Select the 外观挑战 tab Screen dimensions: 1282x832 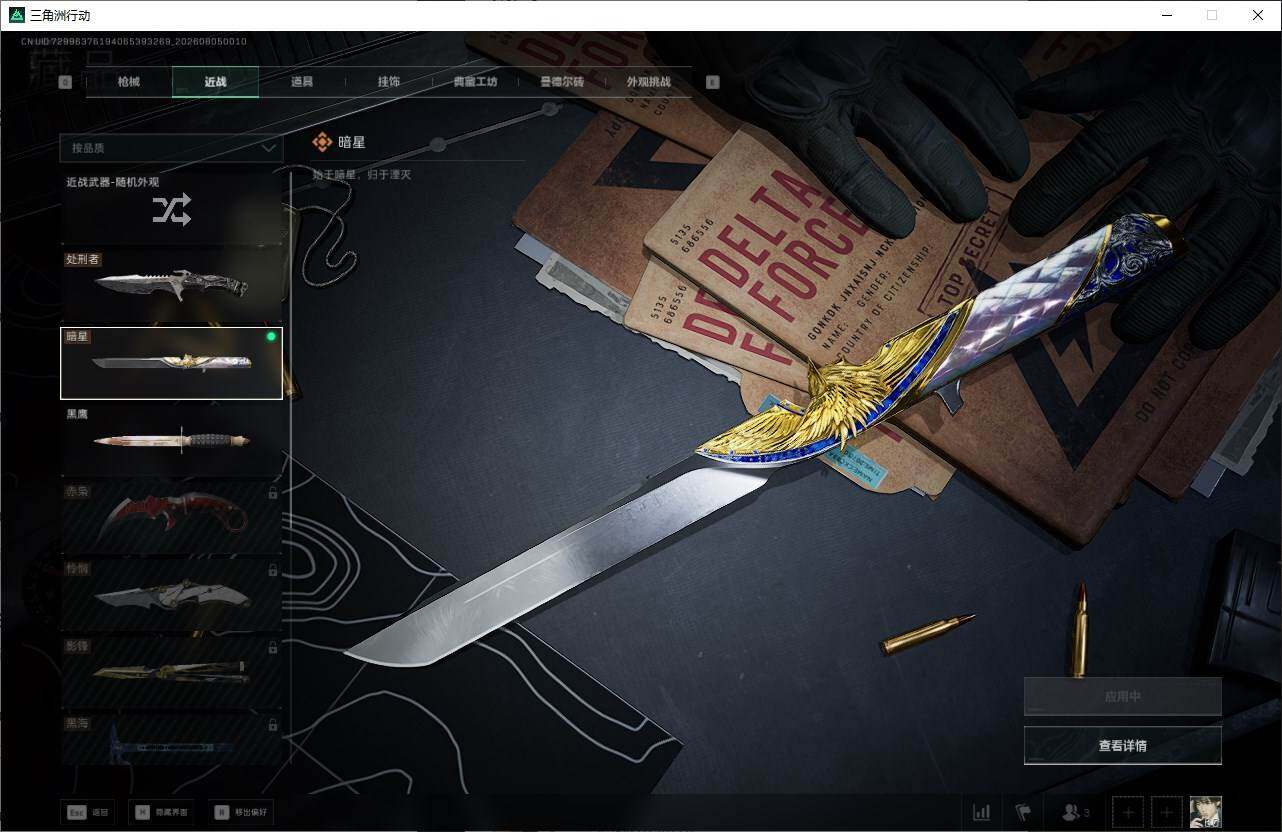point(649,82)
